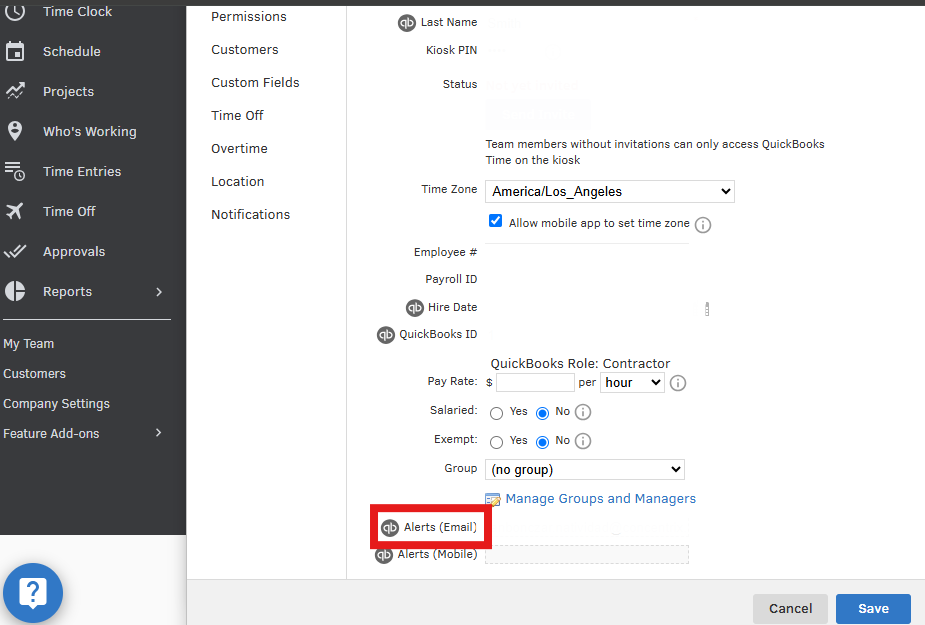This screenshot has width=925, height=625.
Task: Open My Team
Action: pyautogui.click(x=28, y=343)
